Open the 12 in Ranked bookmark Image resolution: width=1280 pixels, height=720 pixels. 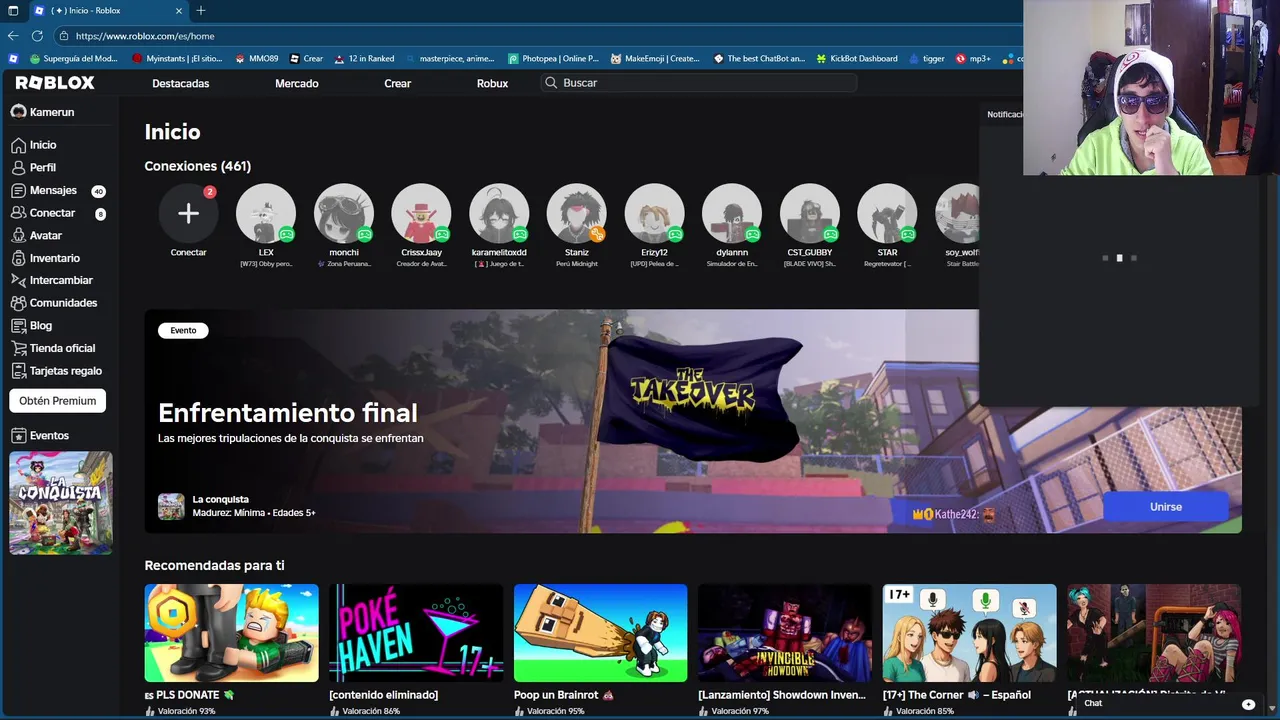coord(364,59)
